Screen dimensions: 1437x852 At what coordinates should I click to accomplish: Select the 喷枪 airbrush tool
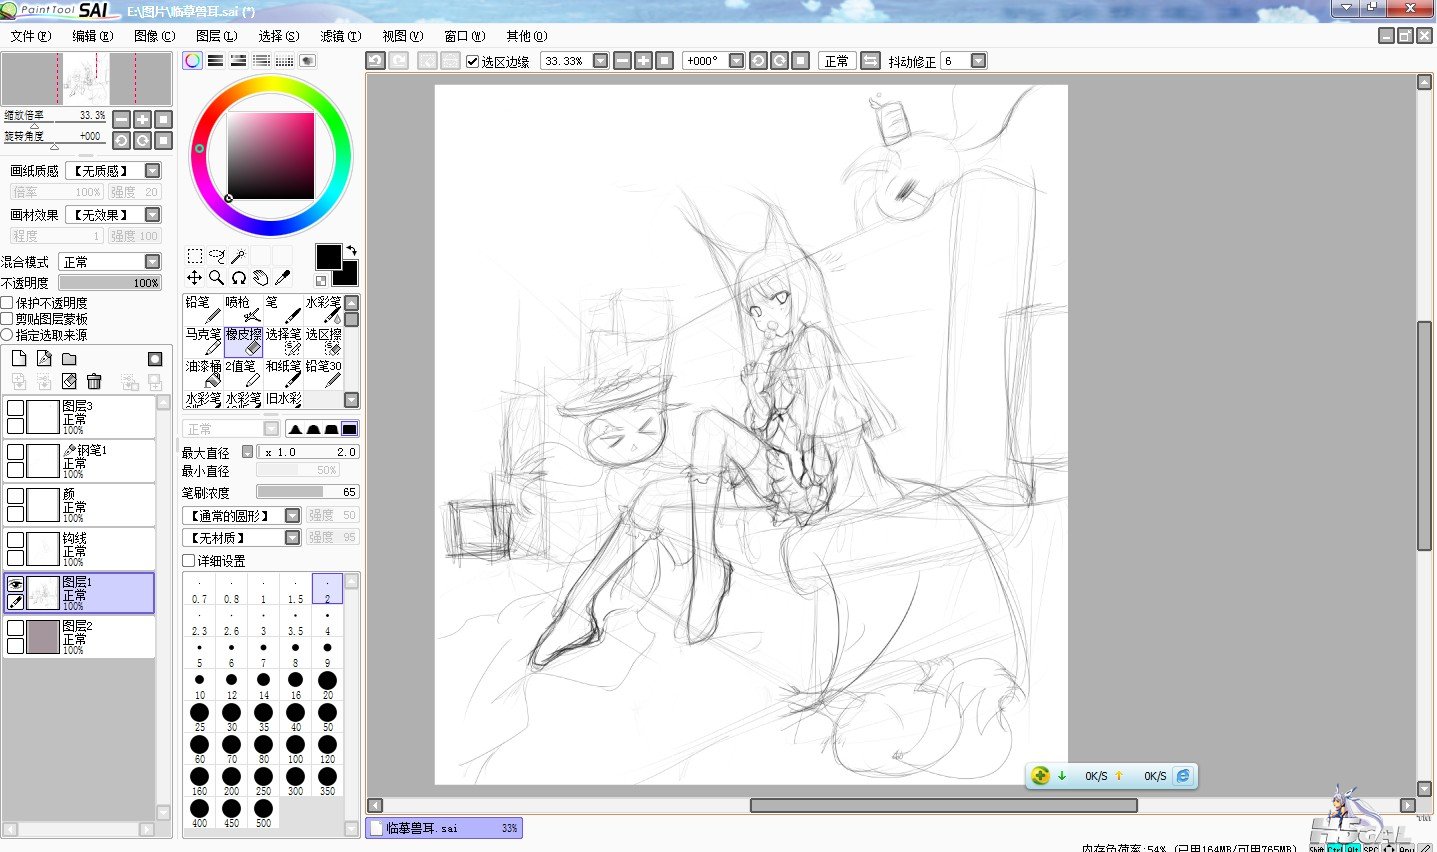(x=243, y=310)
